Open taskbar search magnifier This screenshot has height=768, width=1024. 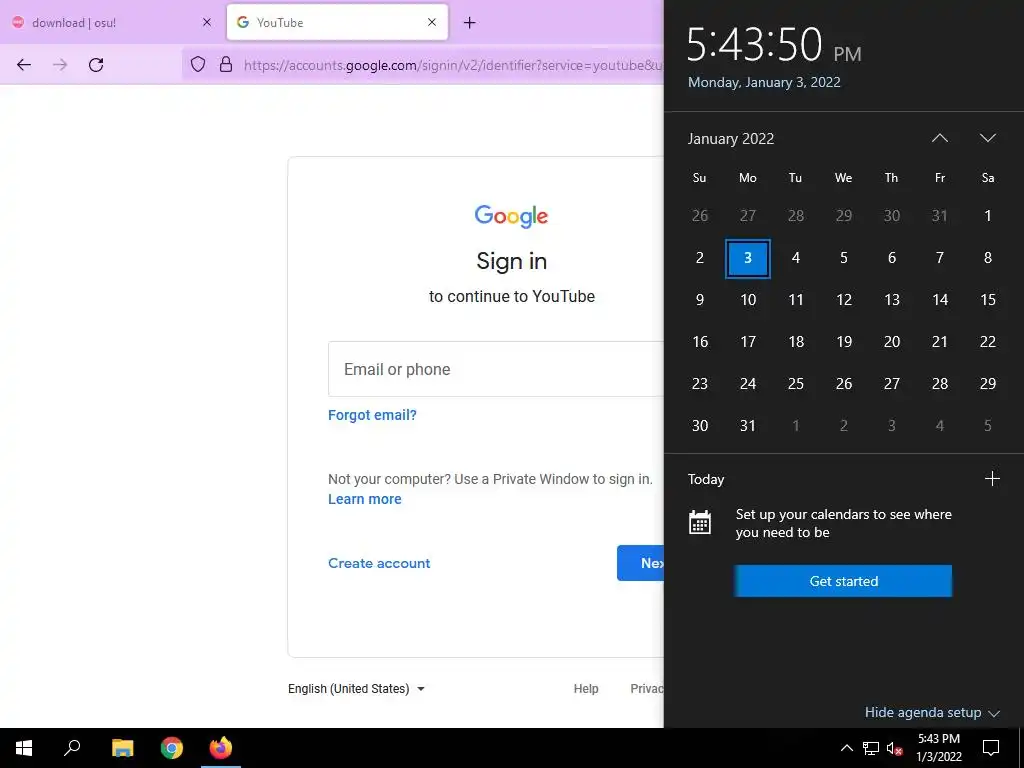[72, 748]
